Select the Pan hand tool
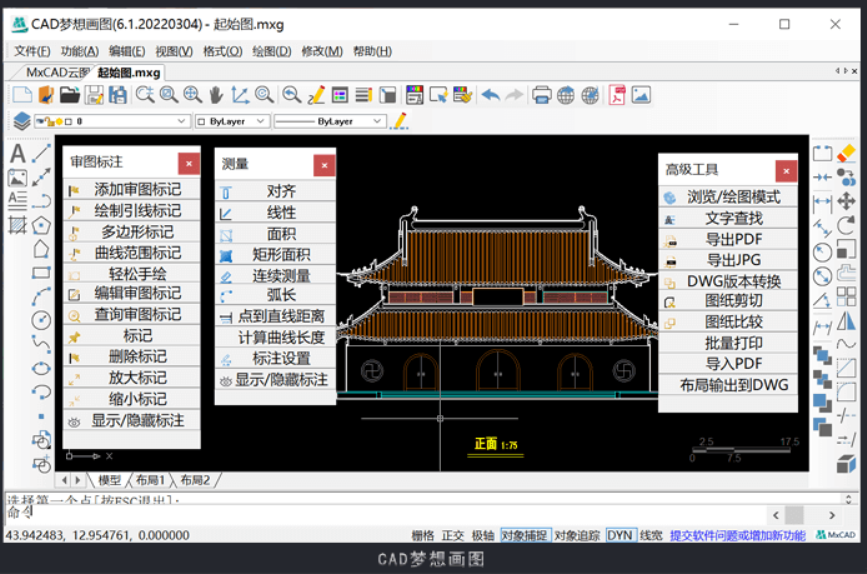Viewport: 867px width, 574px height. click(x=216, y=95)
